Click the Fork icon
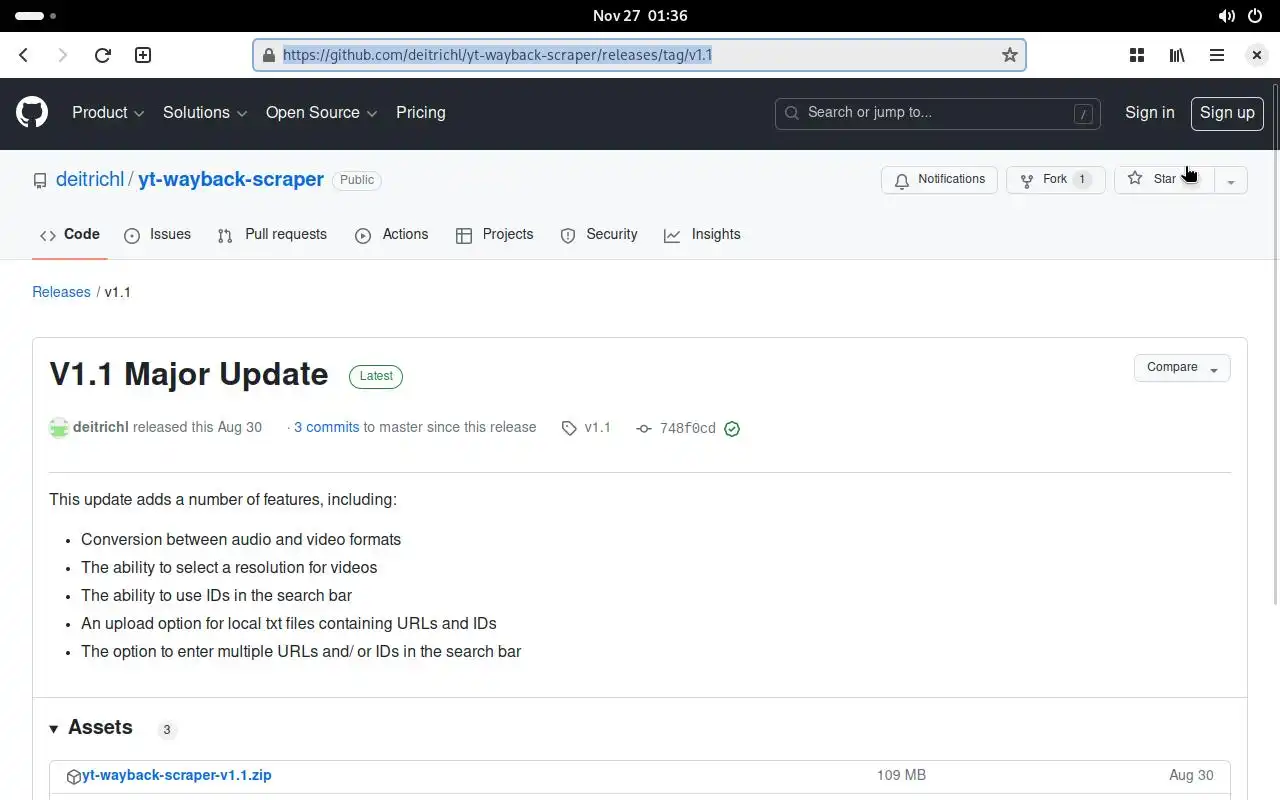This screenshot has width=1280, height=800. (x=1027, y=180)
